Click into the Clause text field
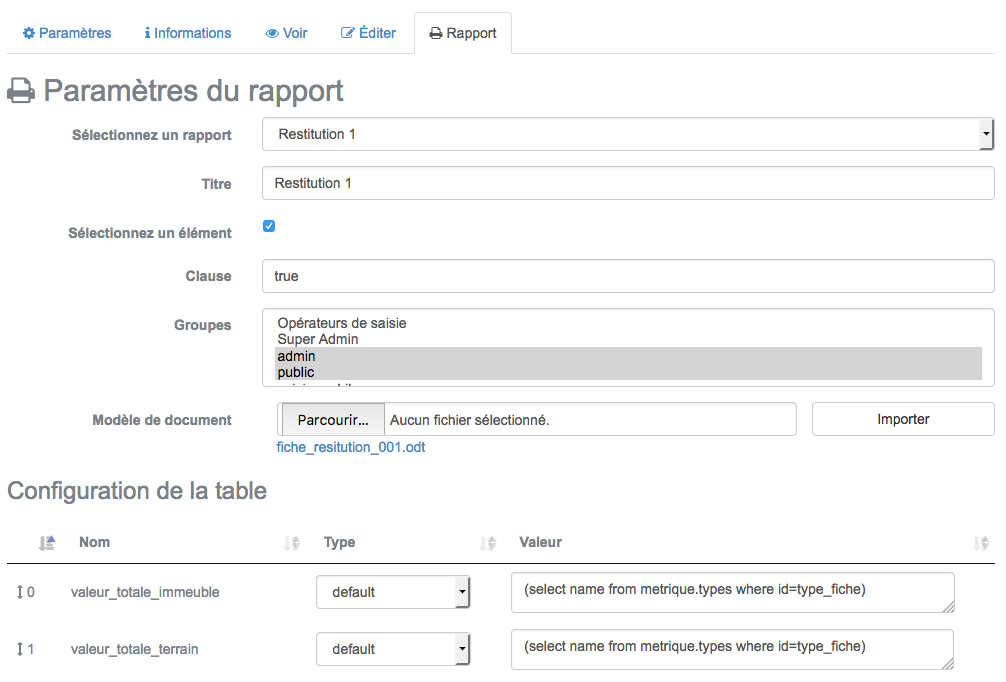Viewport: 1006px width, 682px height. pos(627,276)
